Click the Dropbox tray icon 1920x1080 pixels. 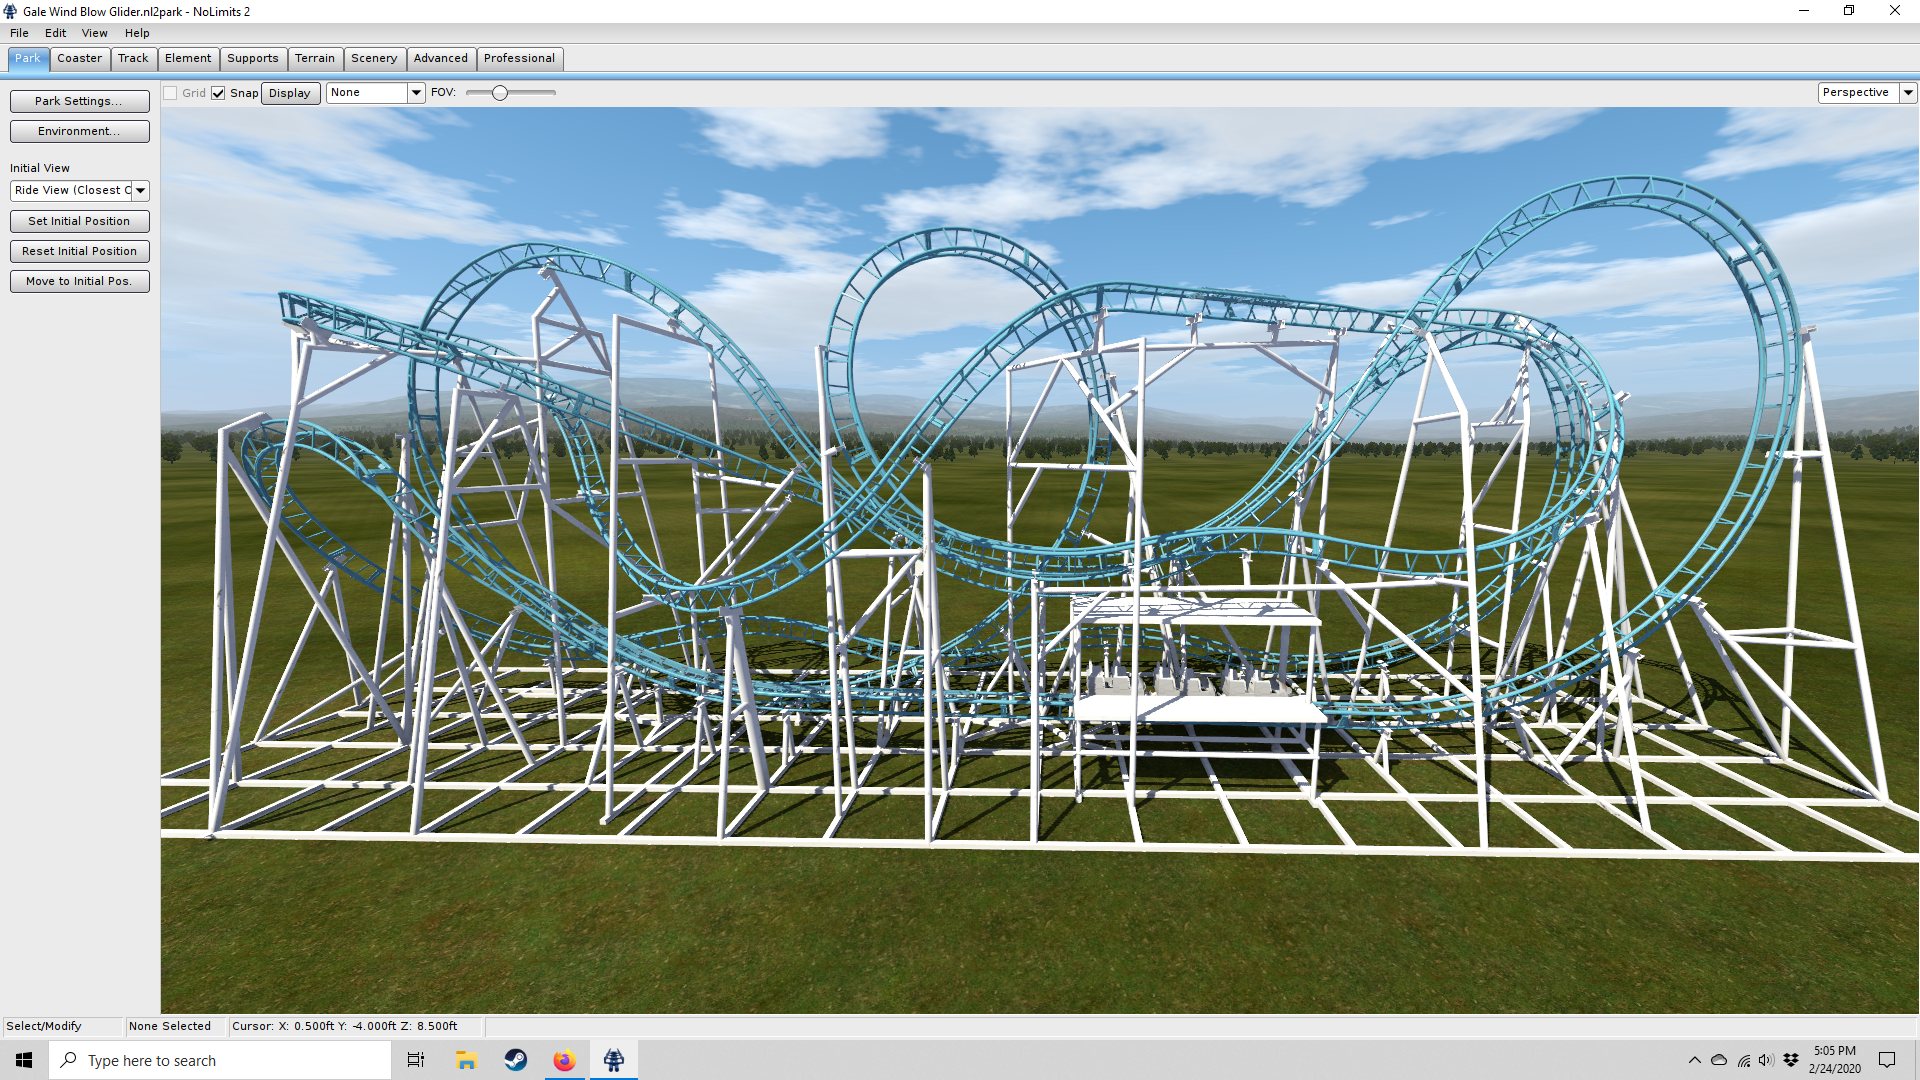1791,1060
